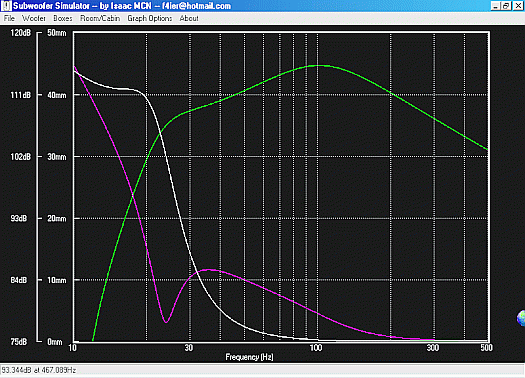Click the globe icon at right edge
Screen dimensions: 525x378
[x=521, y=318]
